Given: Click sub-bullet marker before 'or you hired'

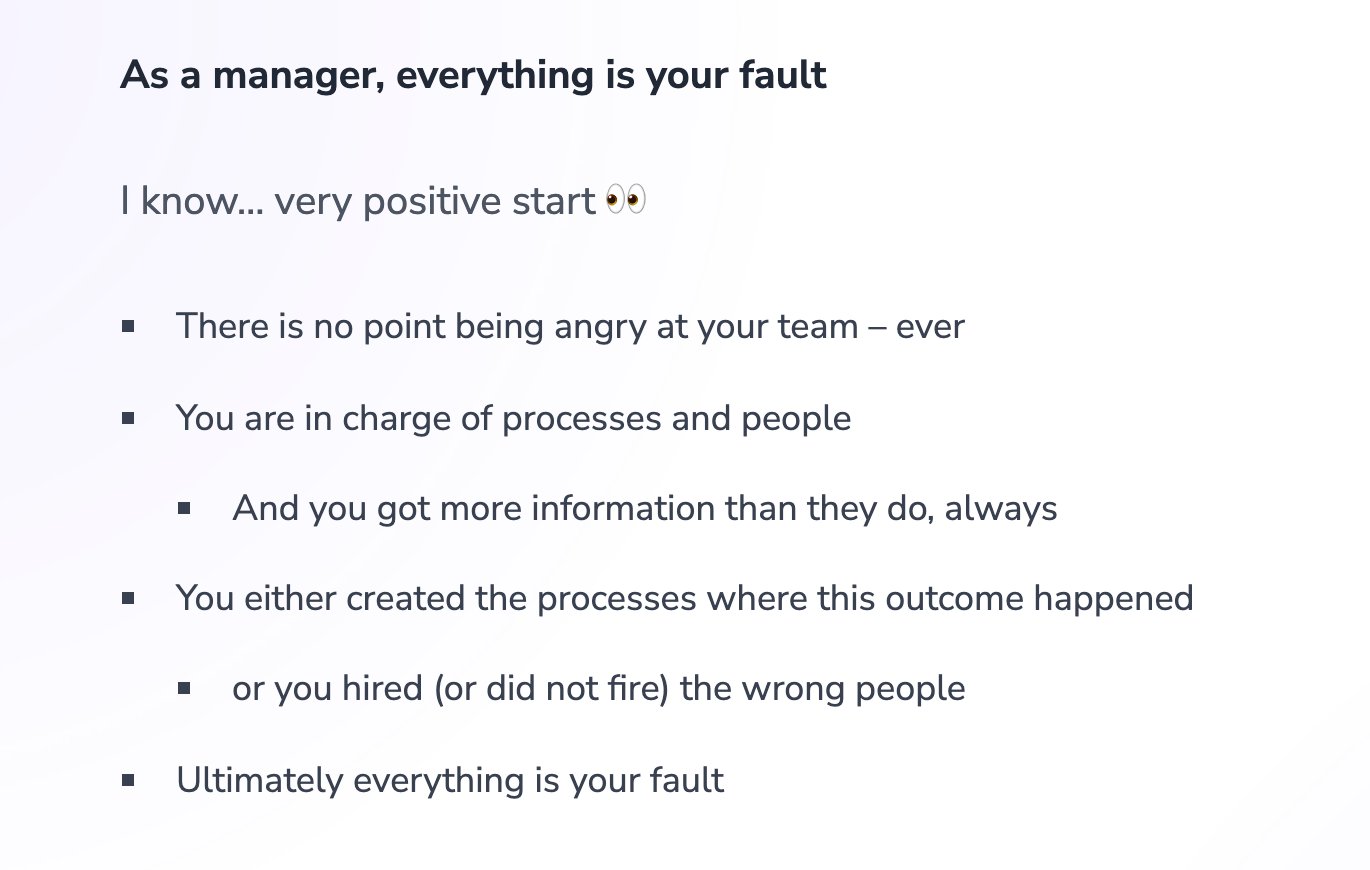Looking at the screenshot, I should [184, 688].
